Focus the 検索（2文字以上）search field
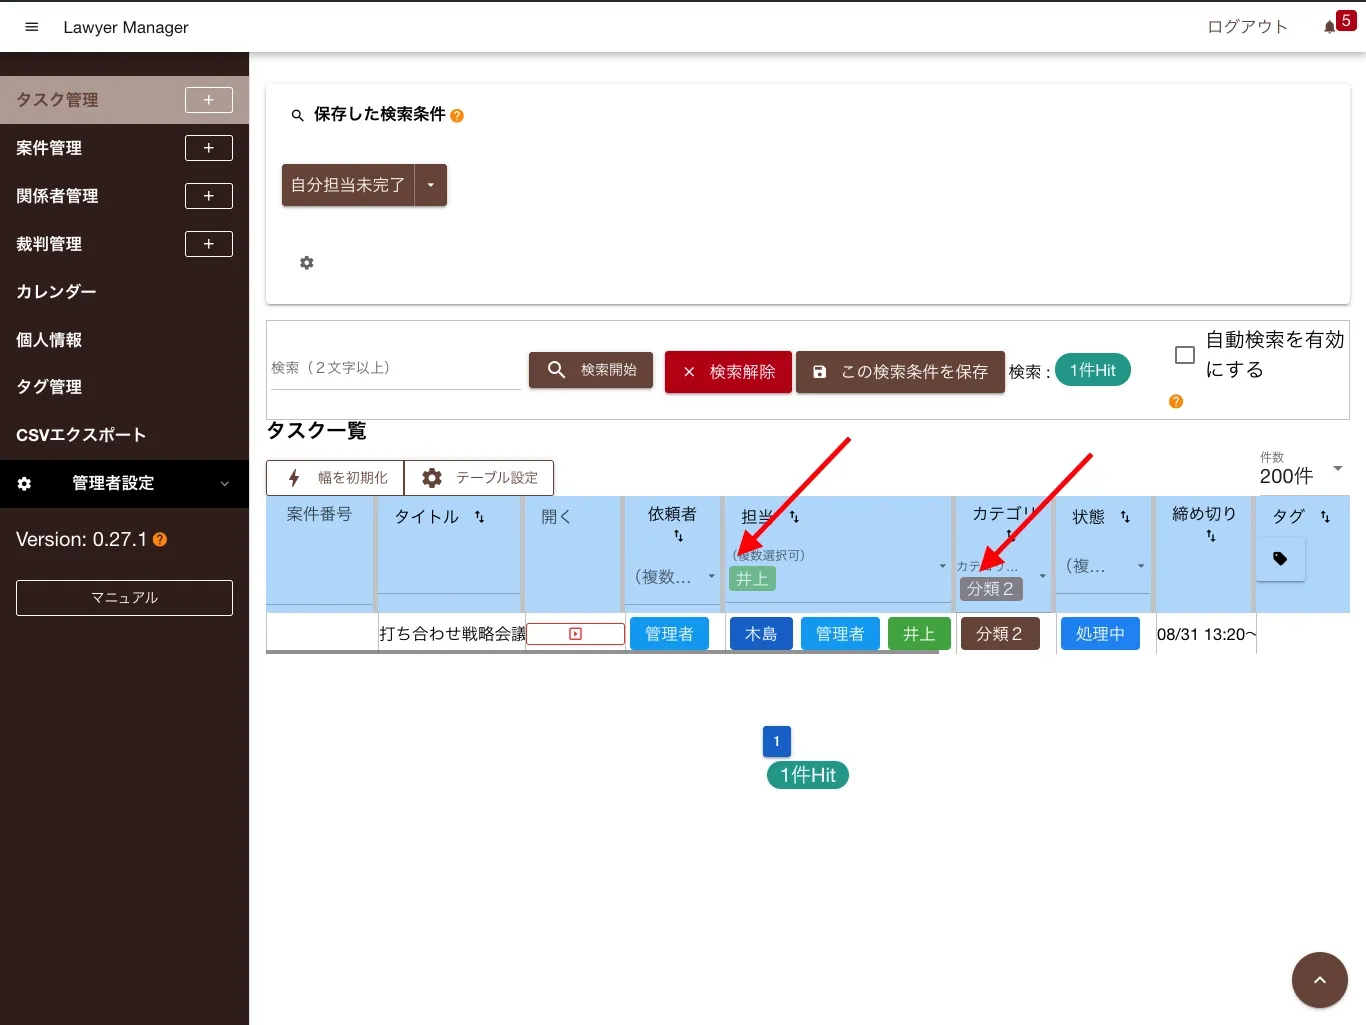The width and height of the screenshot is (1366, 1025). (x=396, y=368)
